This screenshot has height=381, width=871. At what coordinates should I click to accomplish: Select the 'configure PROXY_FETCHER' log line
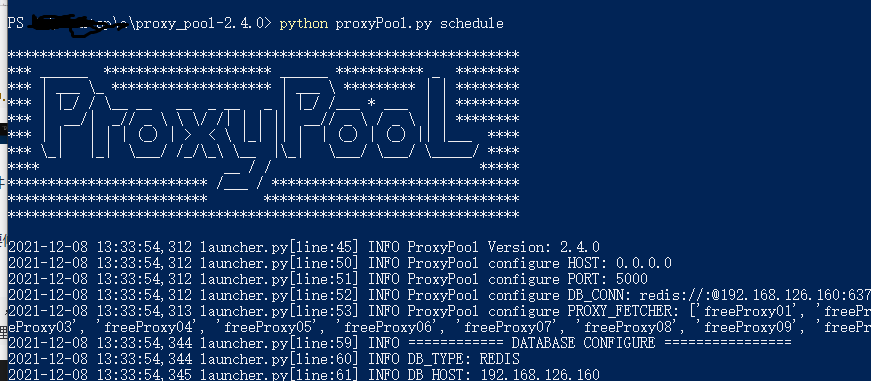point(439,311)
